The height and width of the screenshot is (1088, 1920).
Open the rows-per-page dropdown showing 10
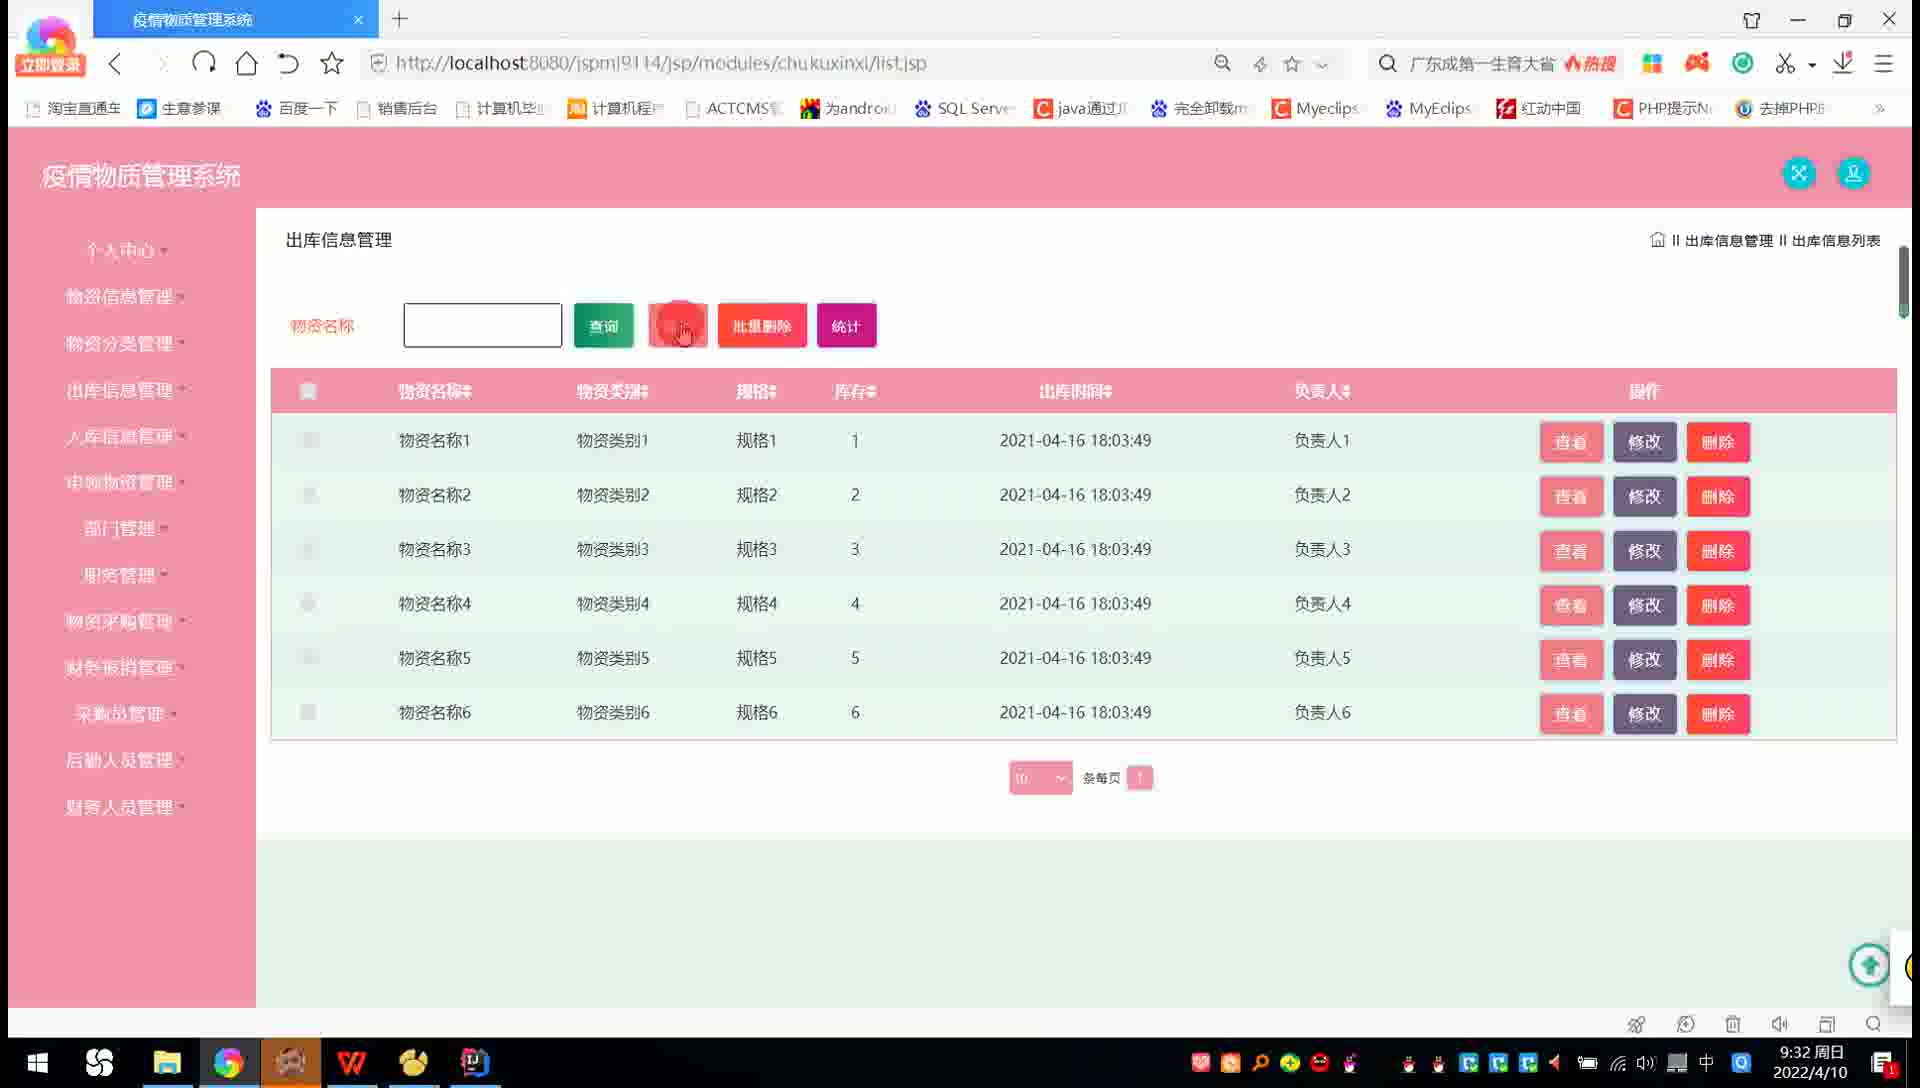(x=1040, y=778)
